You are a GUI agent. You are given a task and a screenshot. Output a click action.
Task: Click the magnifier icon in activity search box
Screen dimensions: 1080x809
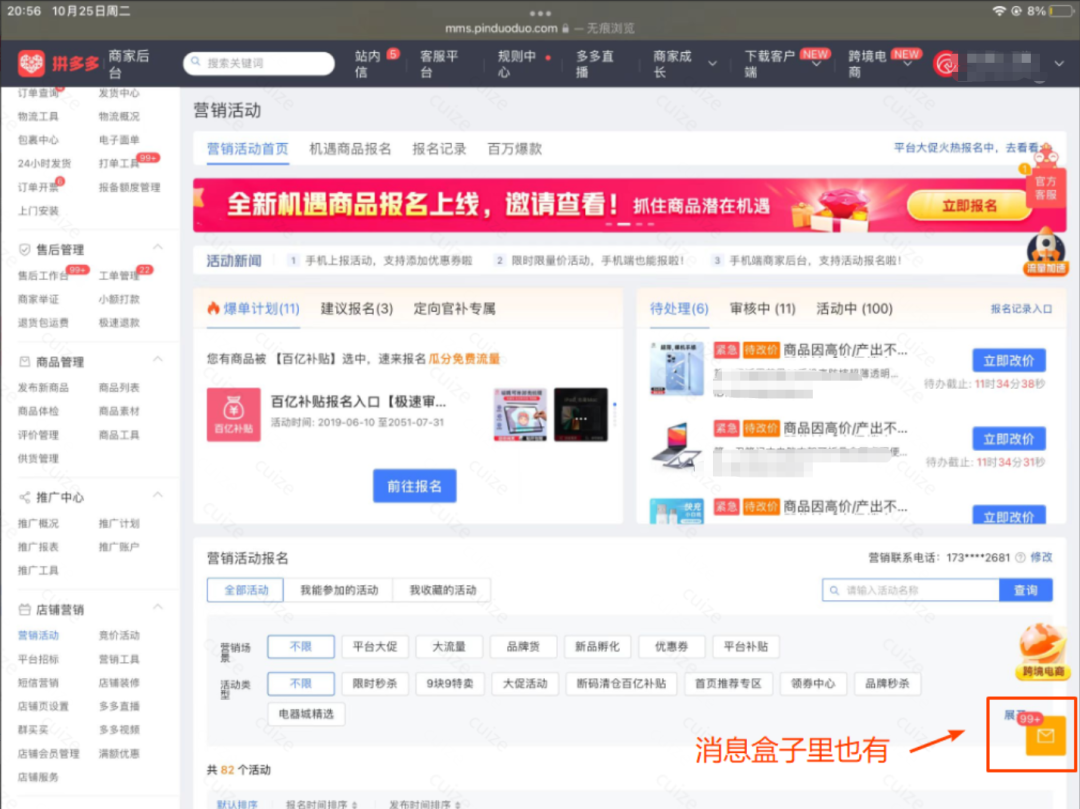[834, 590]
